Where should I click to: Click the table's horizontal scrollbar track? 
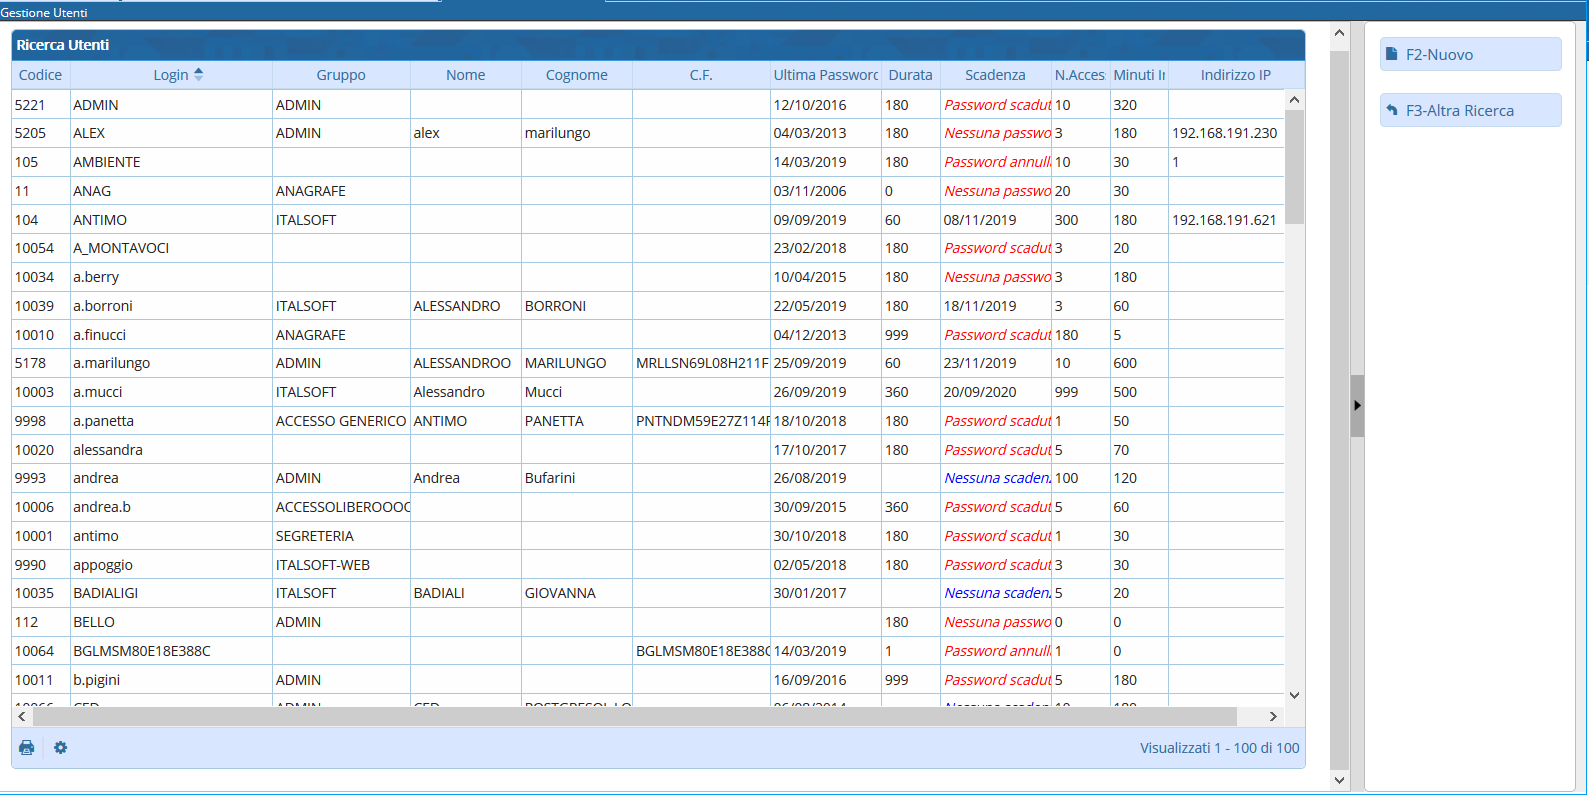pos(640,716)
